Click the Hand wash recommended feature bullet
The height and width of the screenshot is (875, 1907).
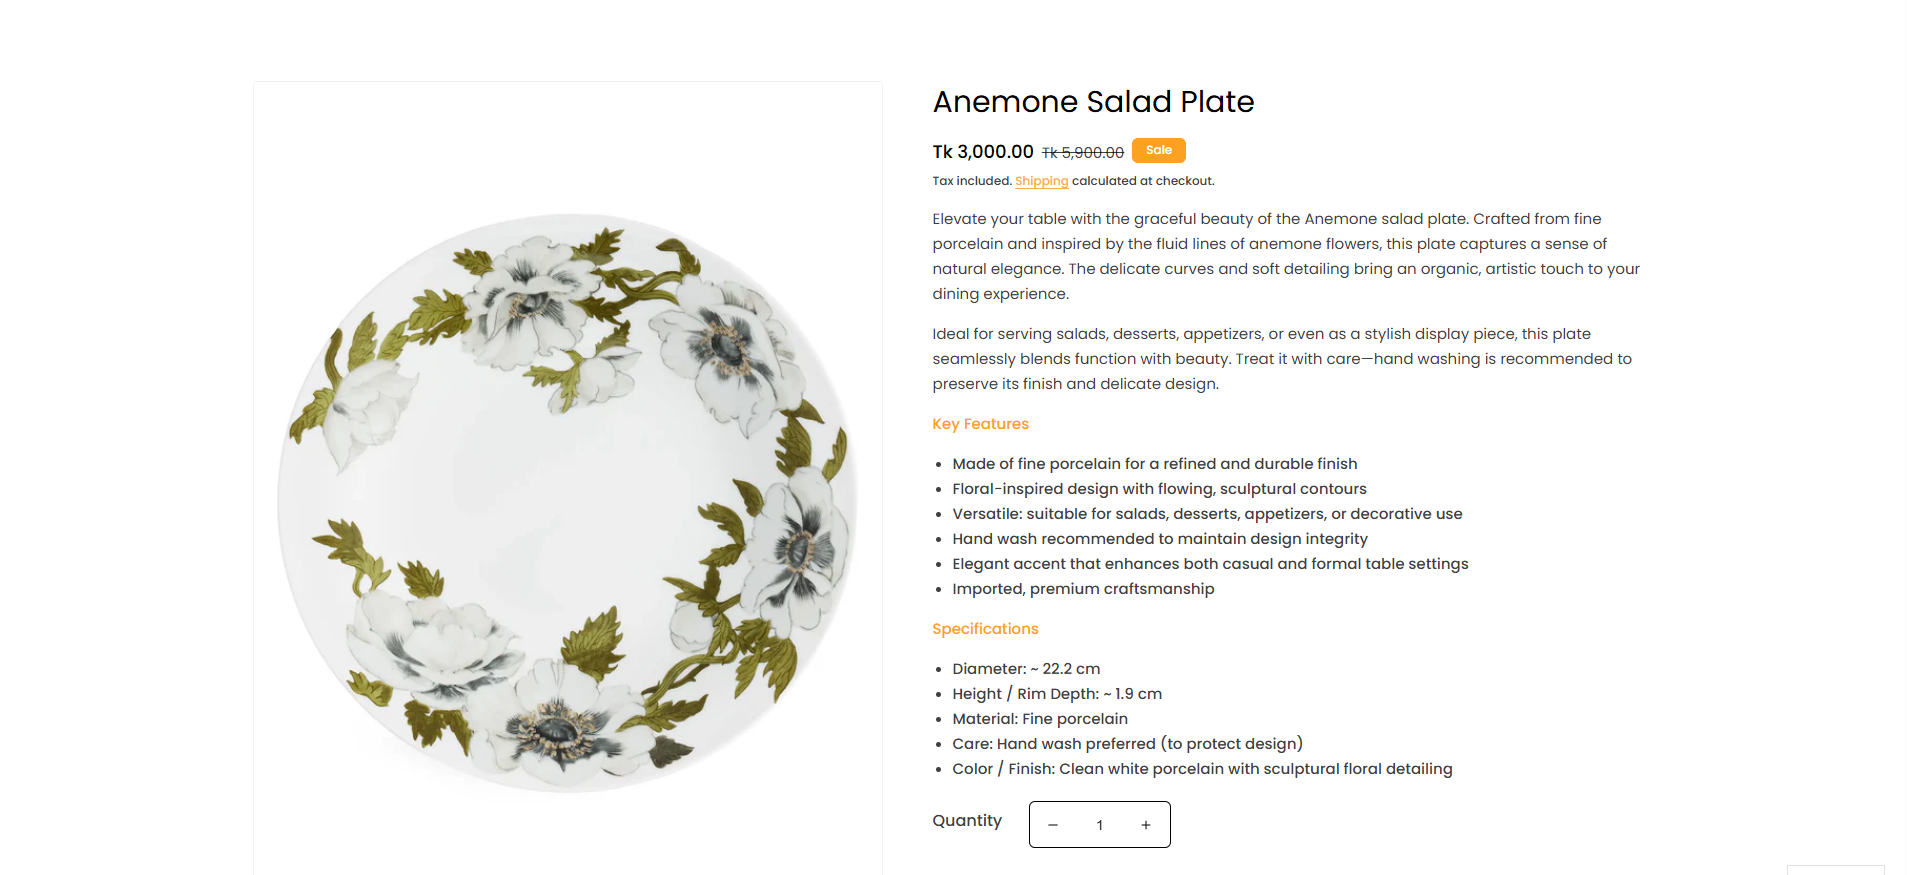click(1159, 539)
